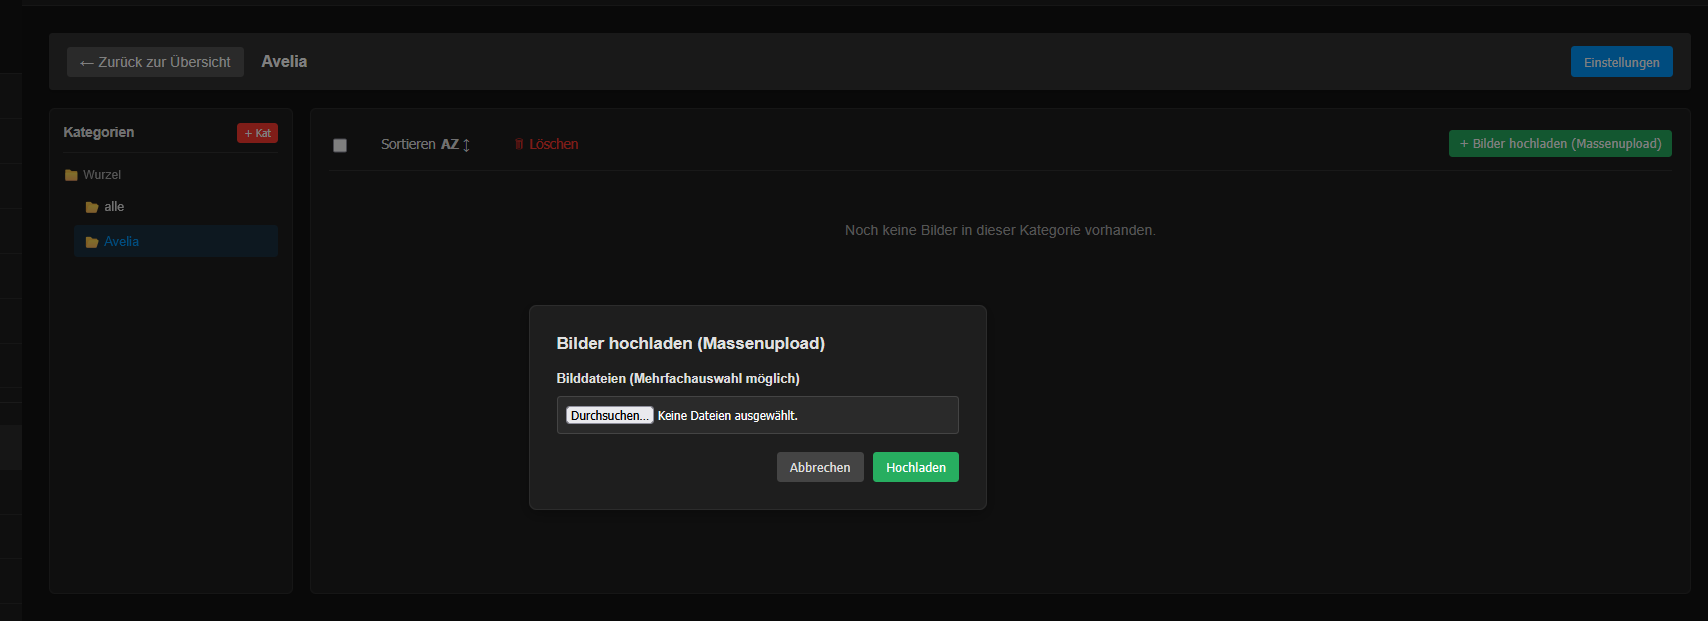The width and height of the screenshot is (1708, 621).
Task: Click Durchsuchen to choose image files
Action: [609, 415]
